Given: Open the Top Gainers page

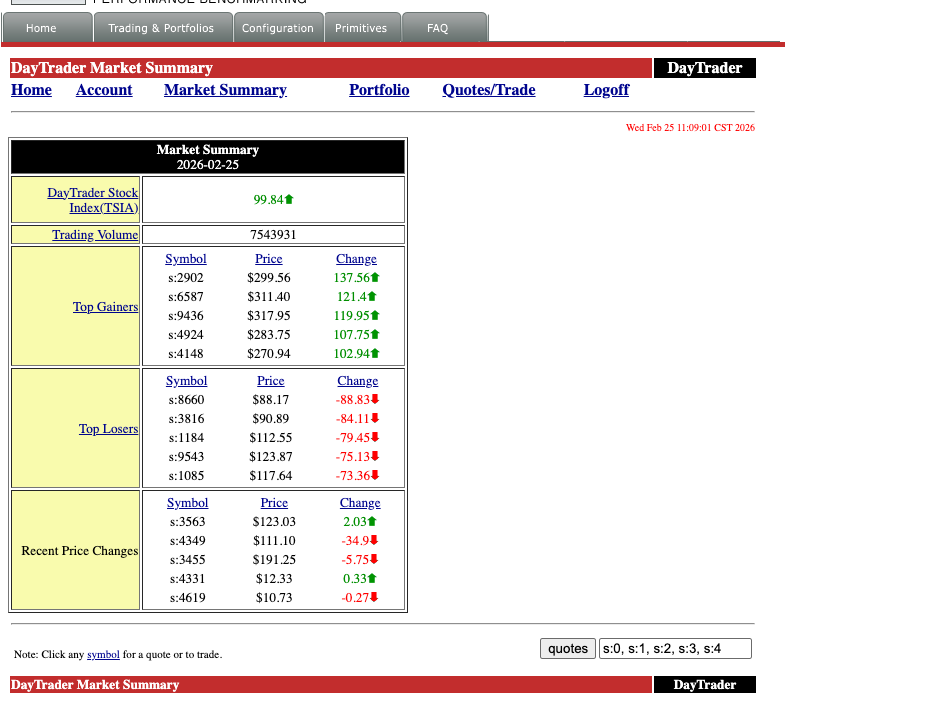Looking at the screenshot, I should [105, 306].
